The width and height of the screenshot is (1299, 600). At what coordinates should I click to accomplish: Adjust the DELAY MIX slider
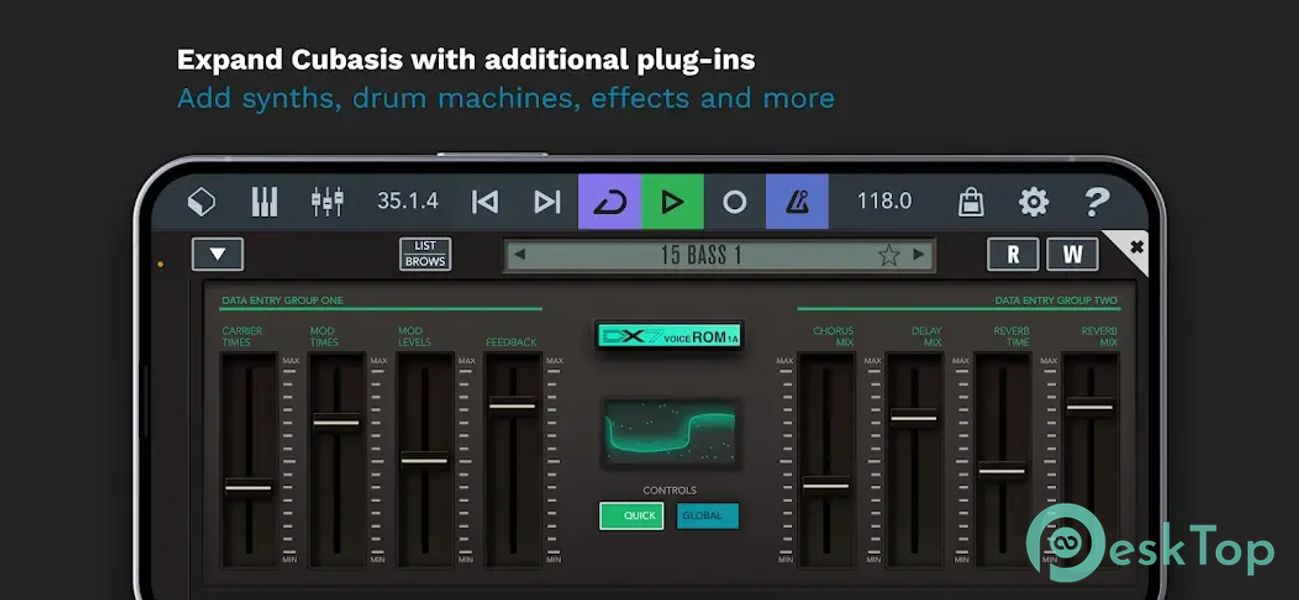tap(914, 418)
